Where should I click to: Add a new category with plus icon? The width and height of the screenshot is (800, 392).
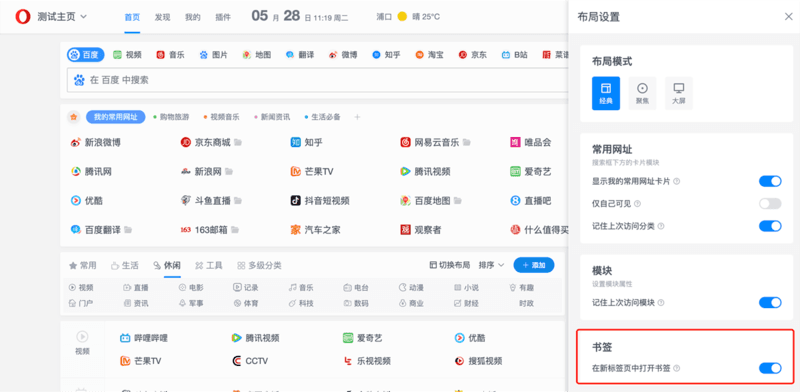click(x=357, y=117)
